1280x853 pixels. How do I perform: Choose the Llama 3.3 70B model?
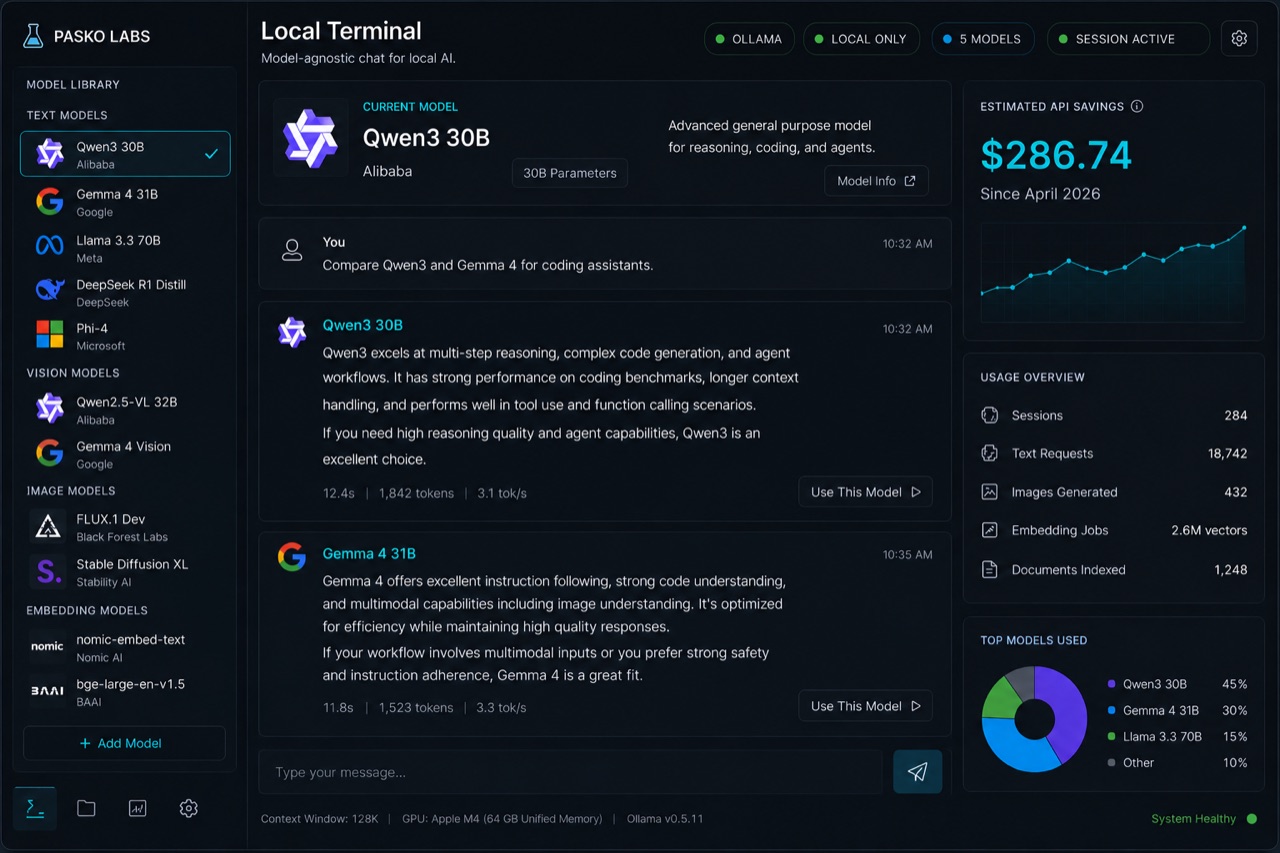coord(125,248)
